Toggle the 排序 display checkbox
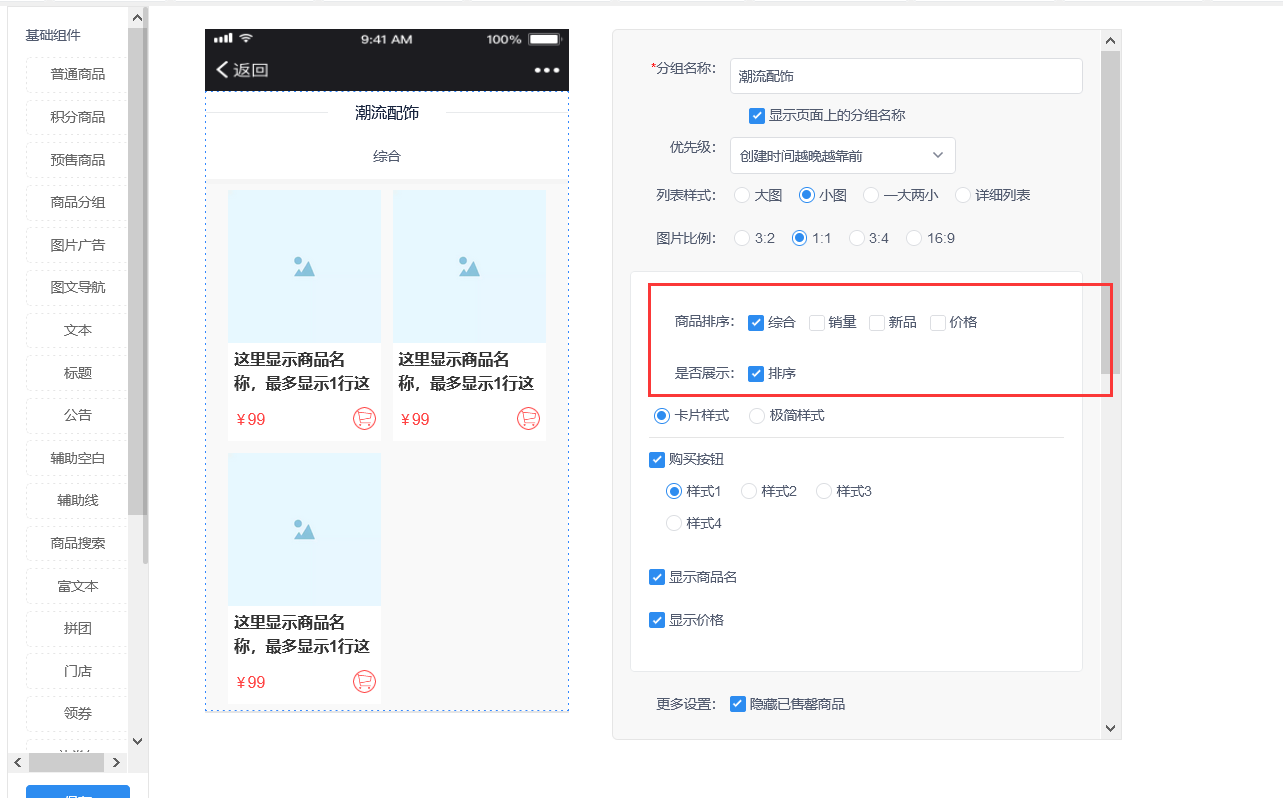Screen dimensions: 1283x798 coord(756,373)
